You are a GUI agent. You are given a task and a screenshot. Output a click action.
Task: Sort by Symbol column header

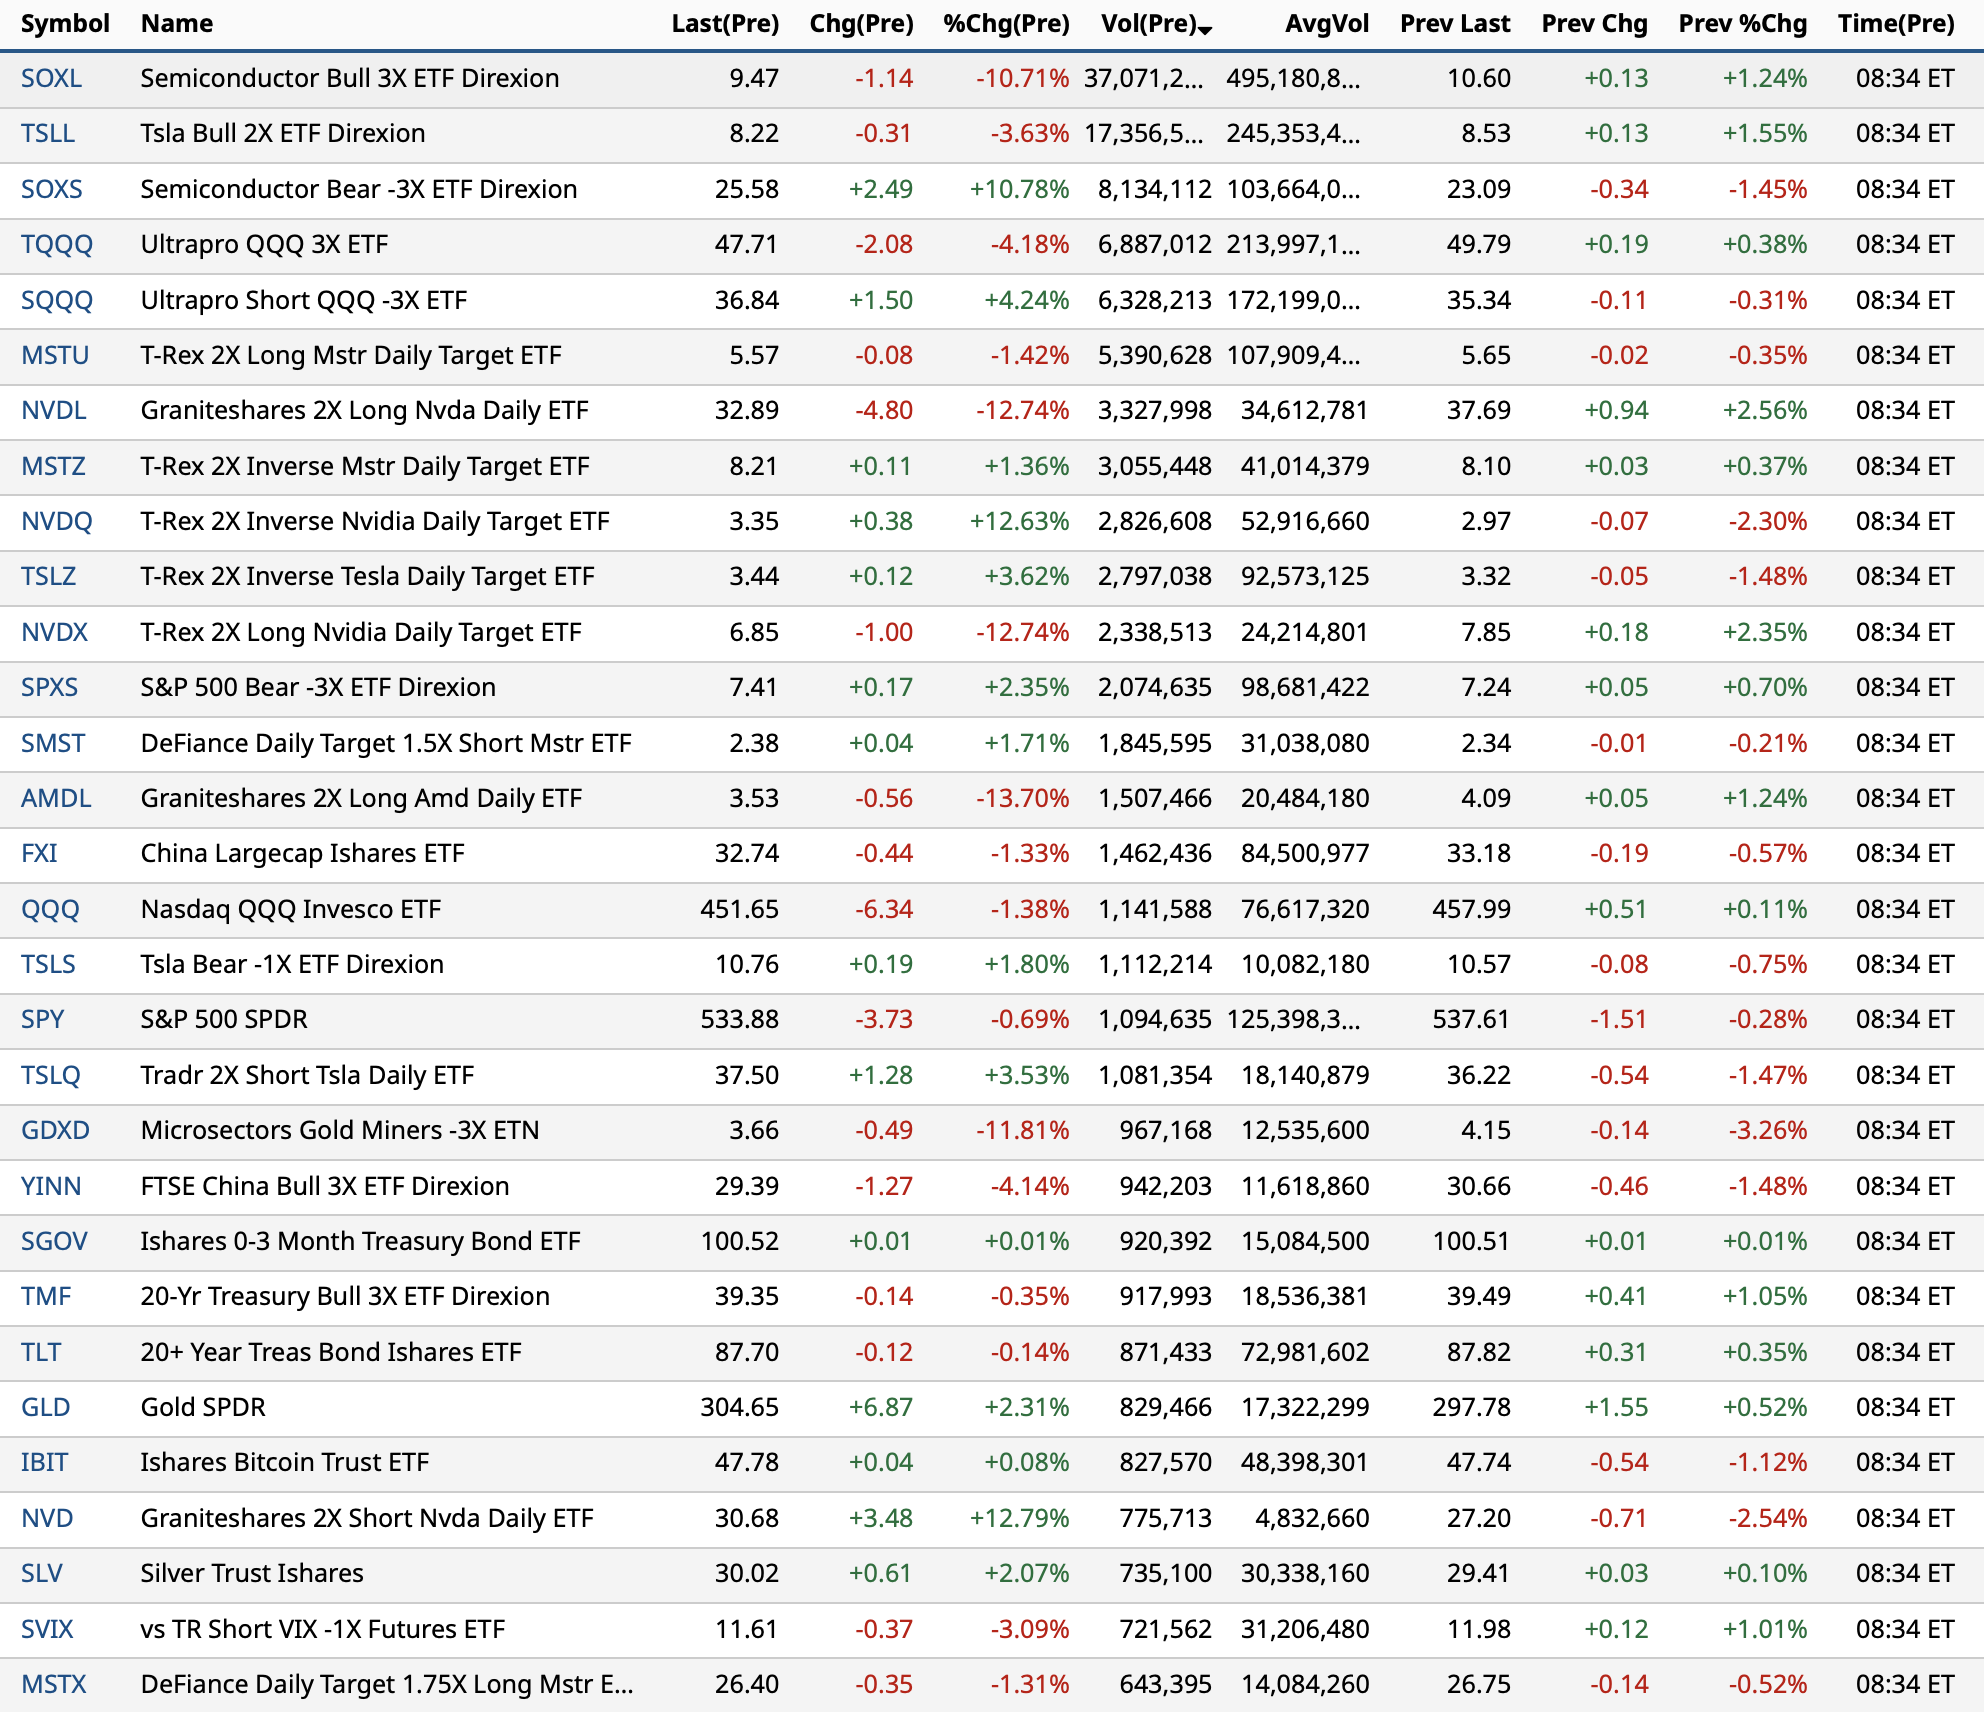point(65,23)
